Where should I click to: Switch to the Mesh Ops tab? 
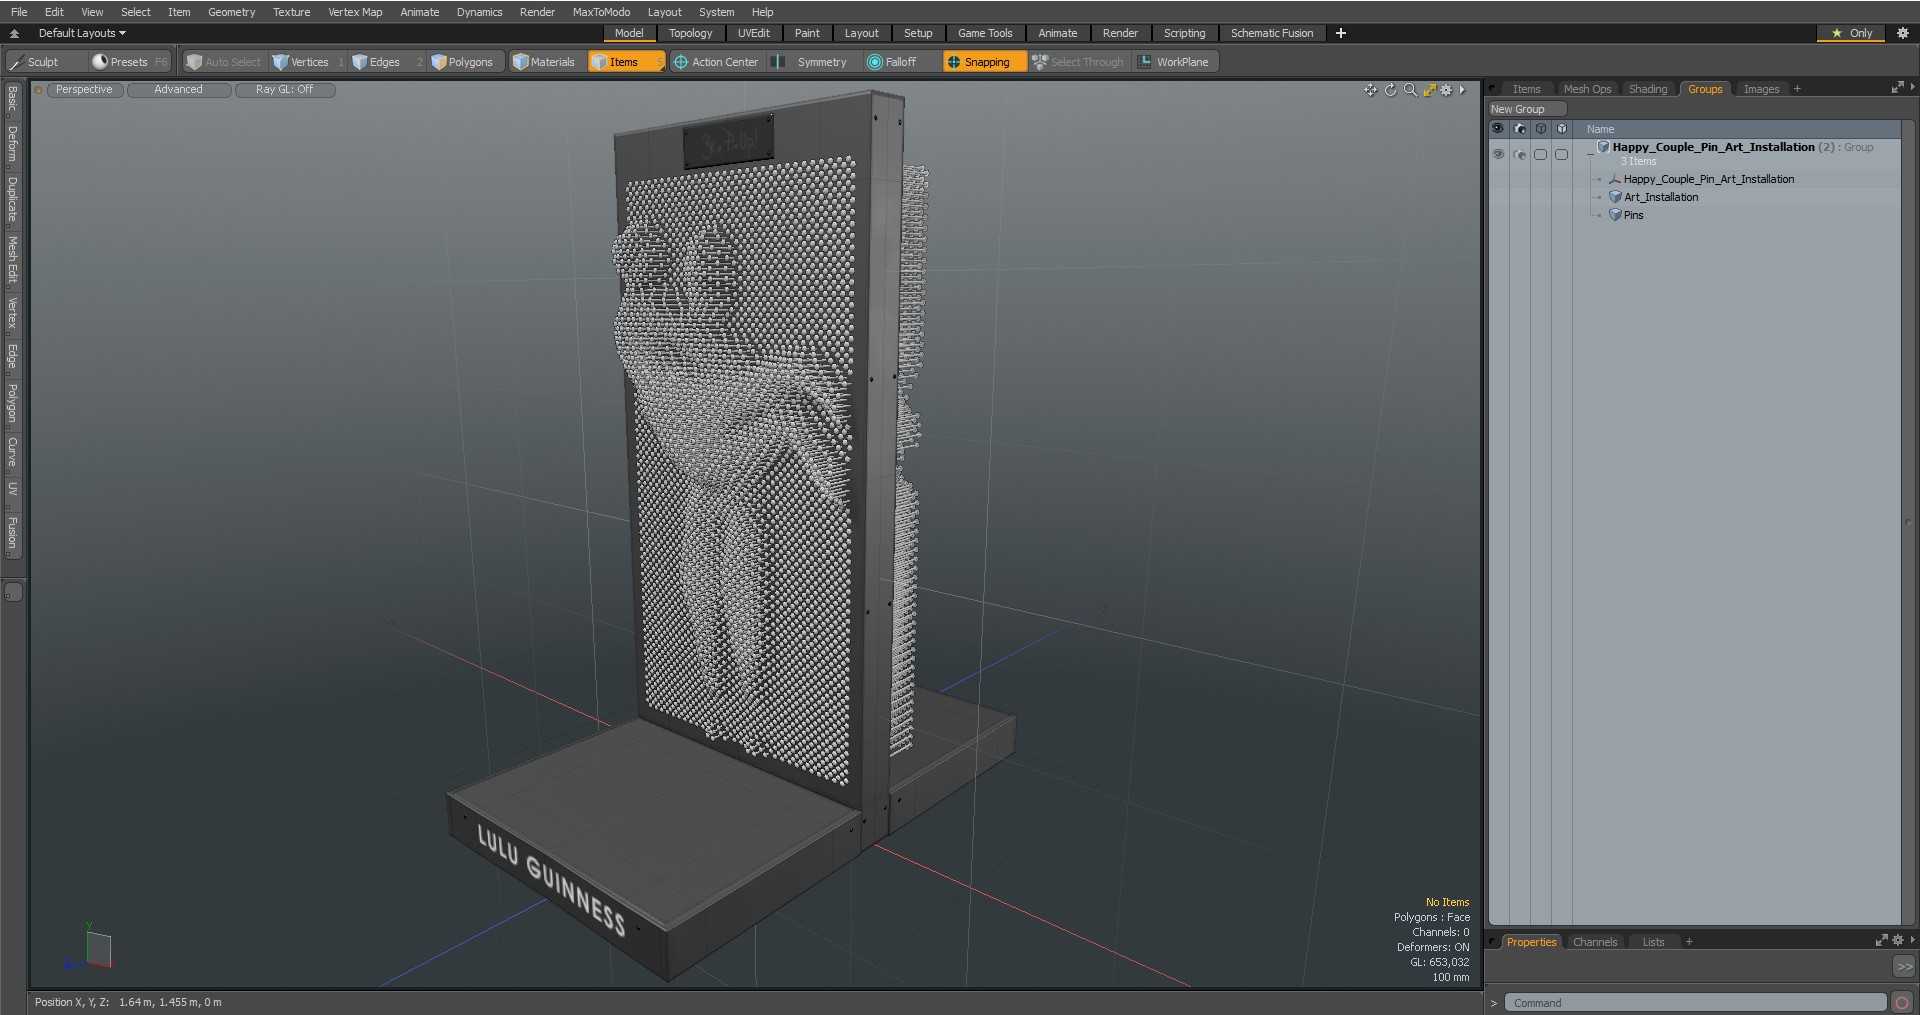(1586, 89)
